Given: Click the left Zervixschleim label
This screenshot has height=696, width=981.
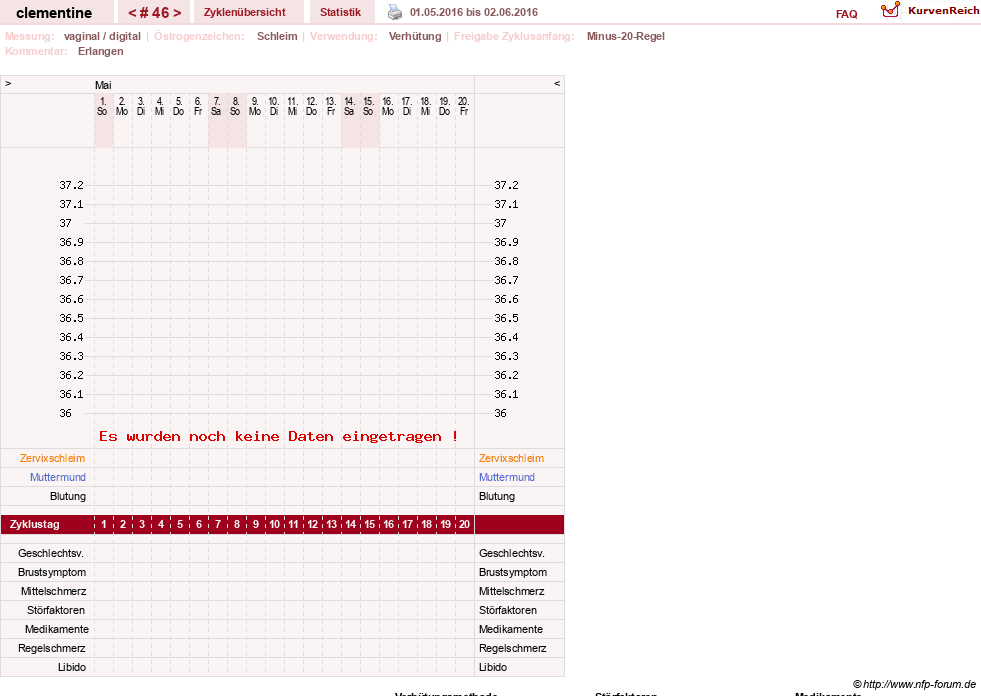Looking at the screenshot, I should coord(52,458).
